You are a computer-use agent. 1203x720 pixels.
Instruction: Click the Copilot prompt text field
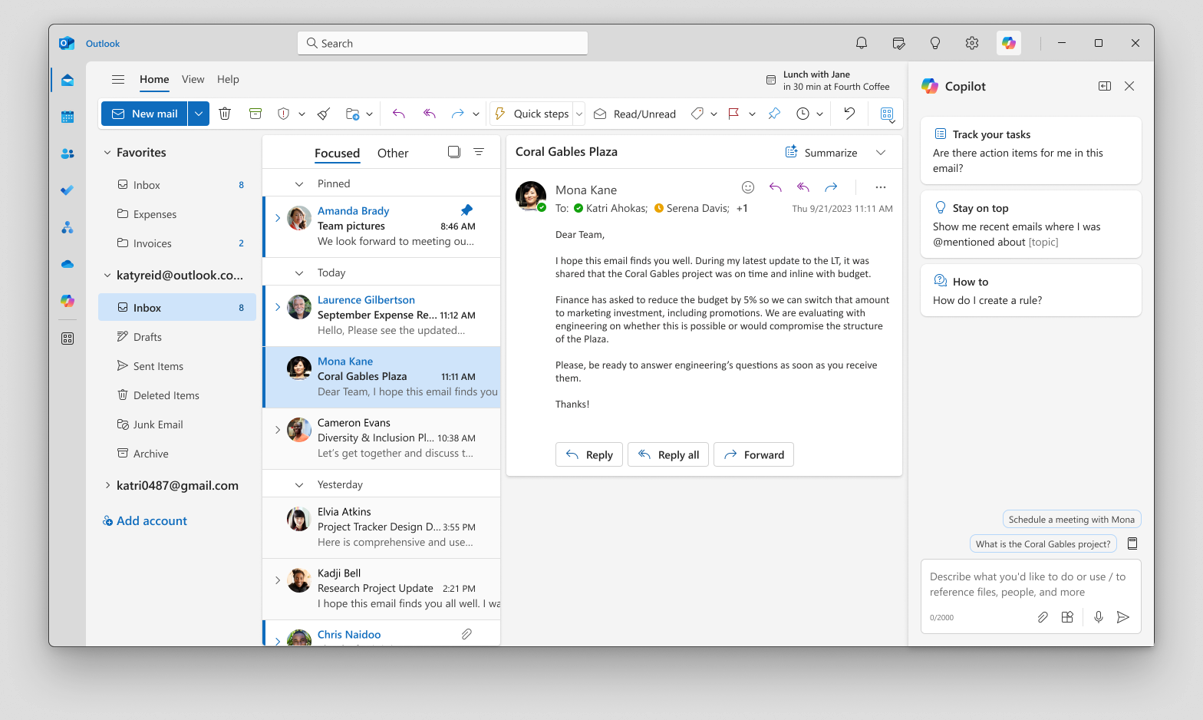click(1030, 585)
